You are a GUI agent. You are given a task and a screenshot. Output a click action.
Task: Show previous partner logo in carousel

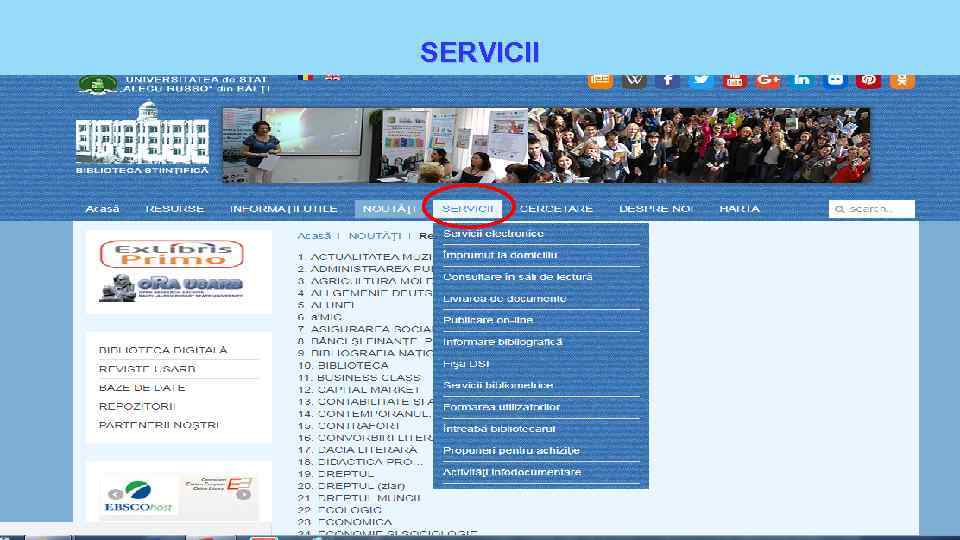(x=115, y=494)
